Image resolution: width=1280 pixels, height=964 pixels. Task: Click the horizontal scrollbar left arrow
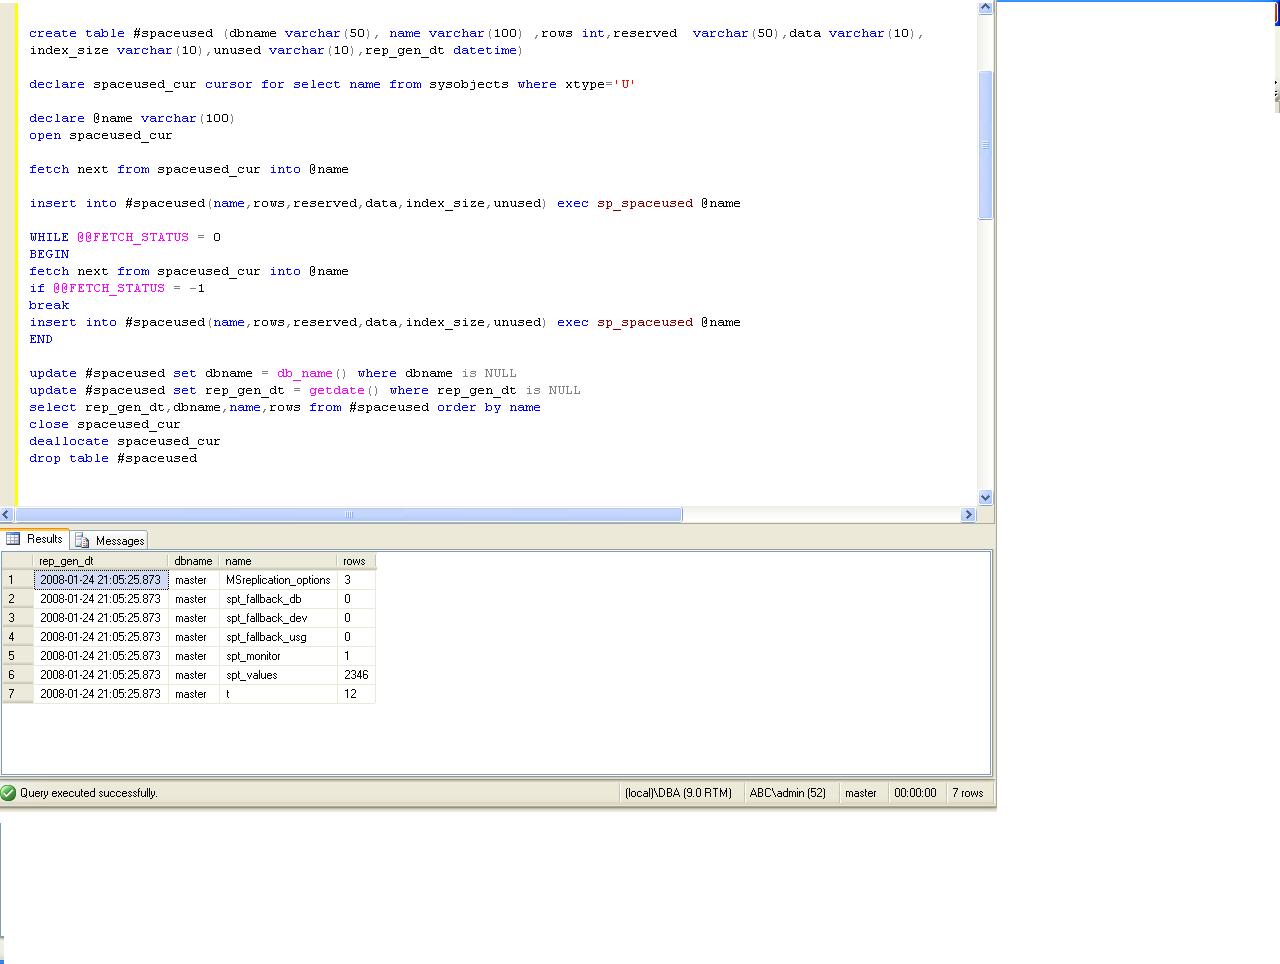(7, 515)
